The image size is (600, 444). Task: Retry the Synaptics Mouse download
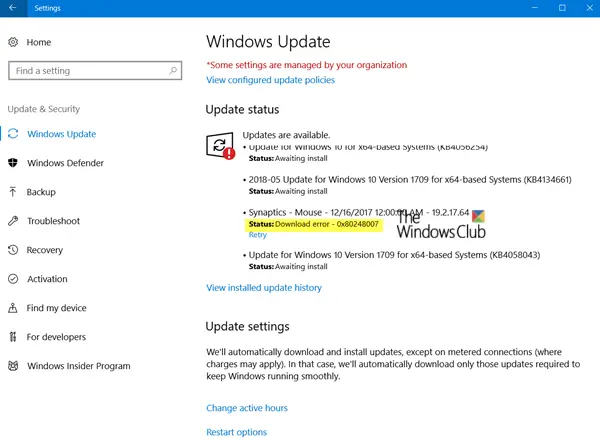(258, 235)
